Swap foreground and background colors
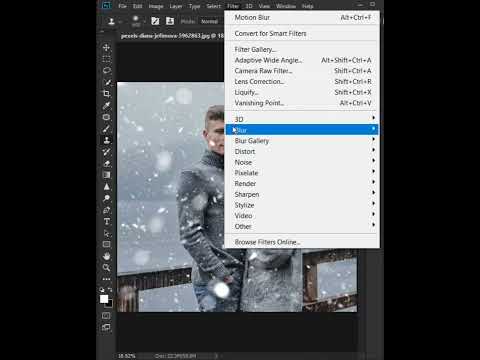Screen dimensions: 480x360 point(110,290)
